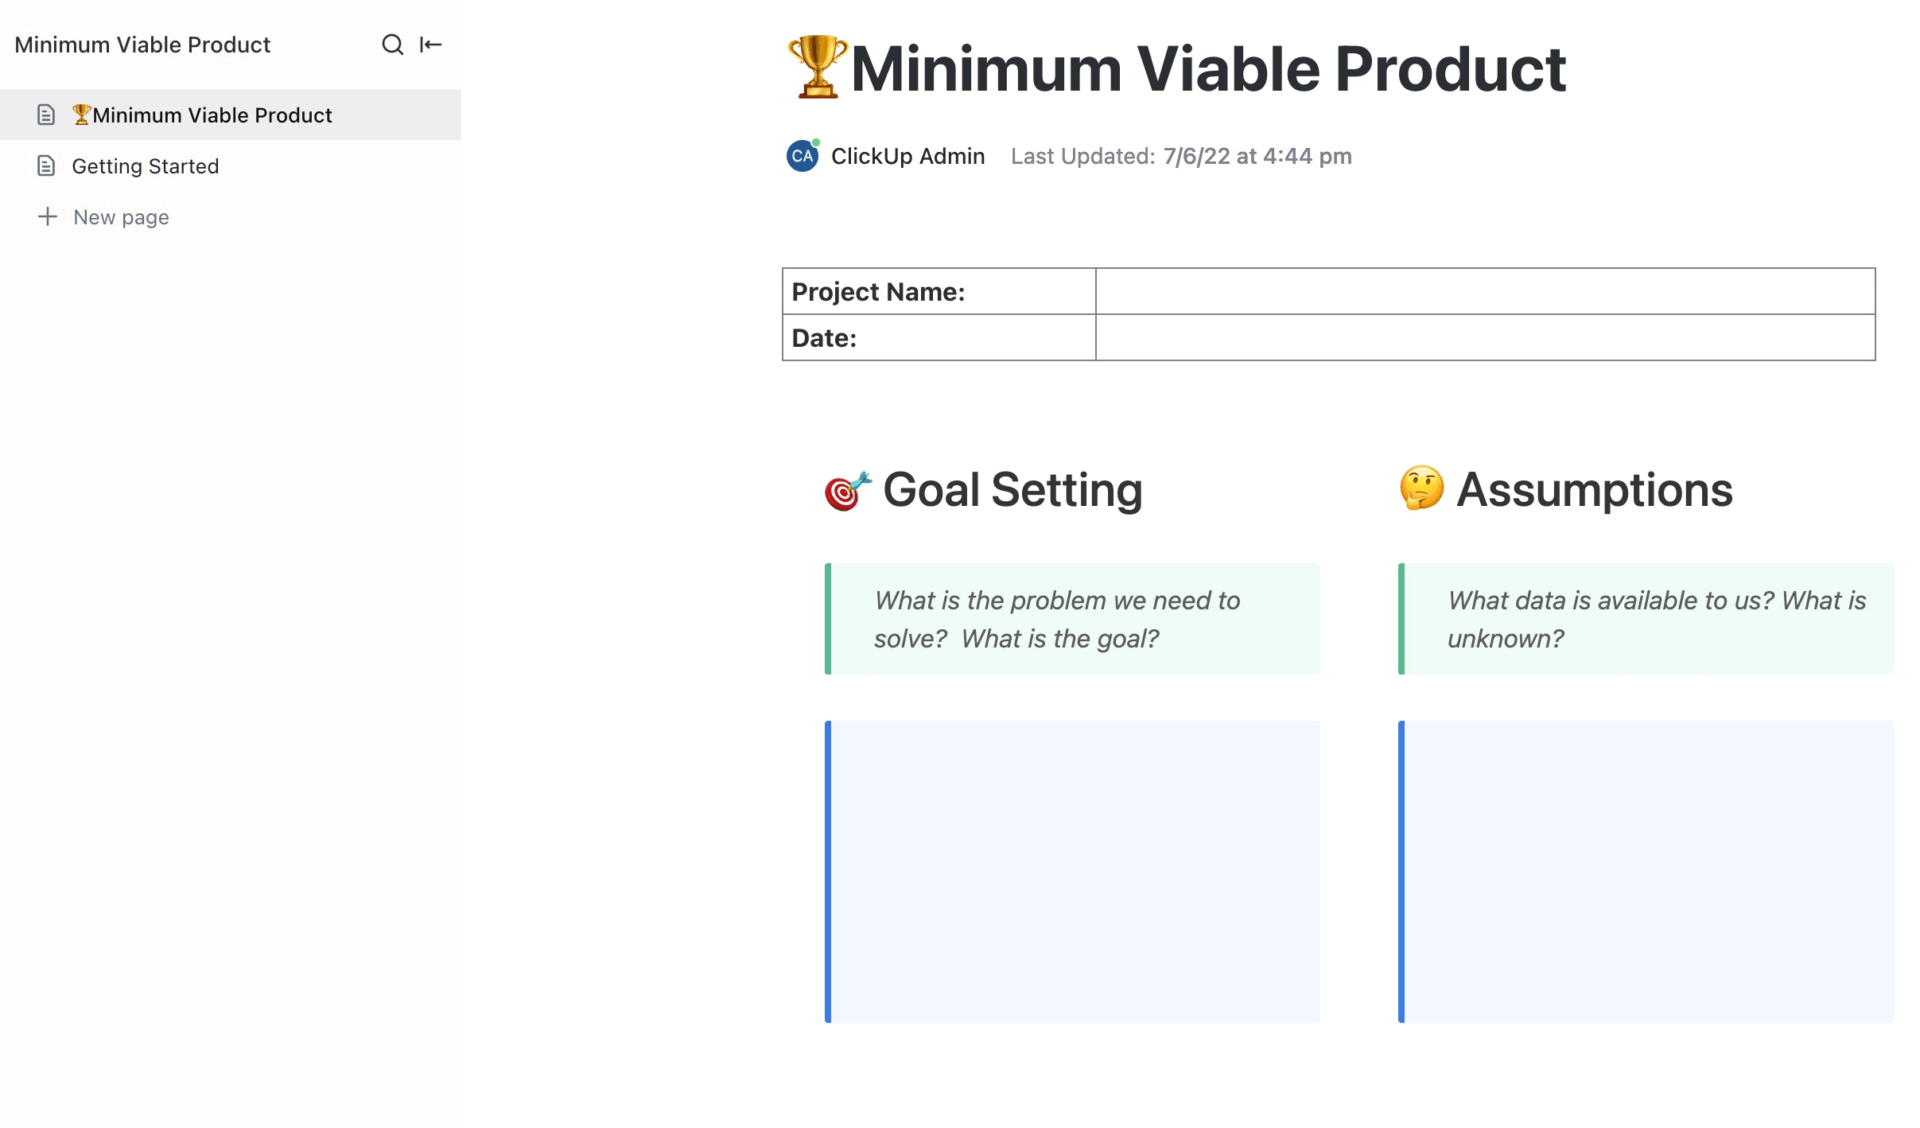The height and width of the screenshot is (1128, 1920).
Task: Select Minimum Viable Product page in sidebar
Action: pyautogui.click(x=212, y=115)
